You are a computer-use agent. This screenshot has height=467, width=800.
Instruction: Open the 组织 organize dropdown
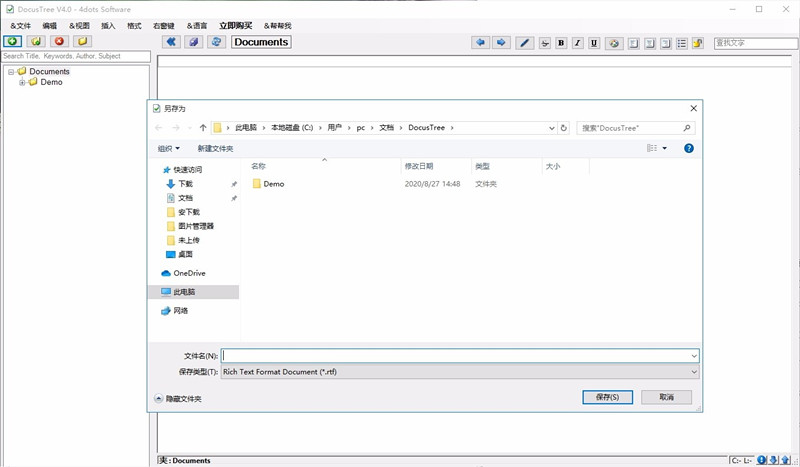(x=168, y=148)
